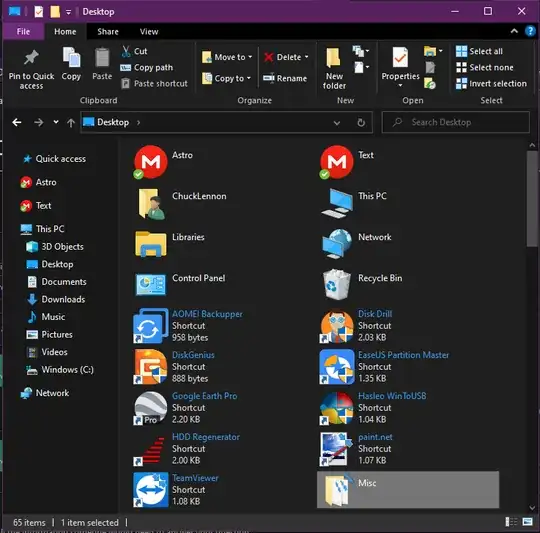Viewport: 540px width, 533px height.
Task: Open the Move to dropdown
Action: 227,57
